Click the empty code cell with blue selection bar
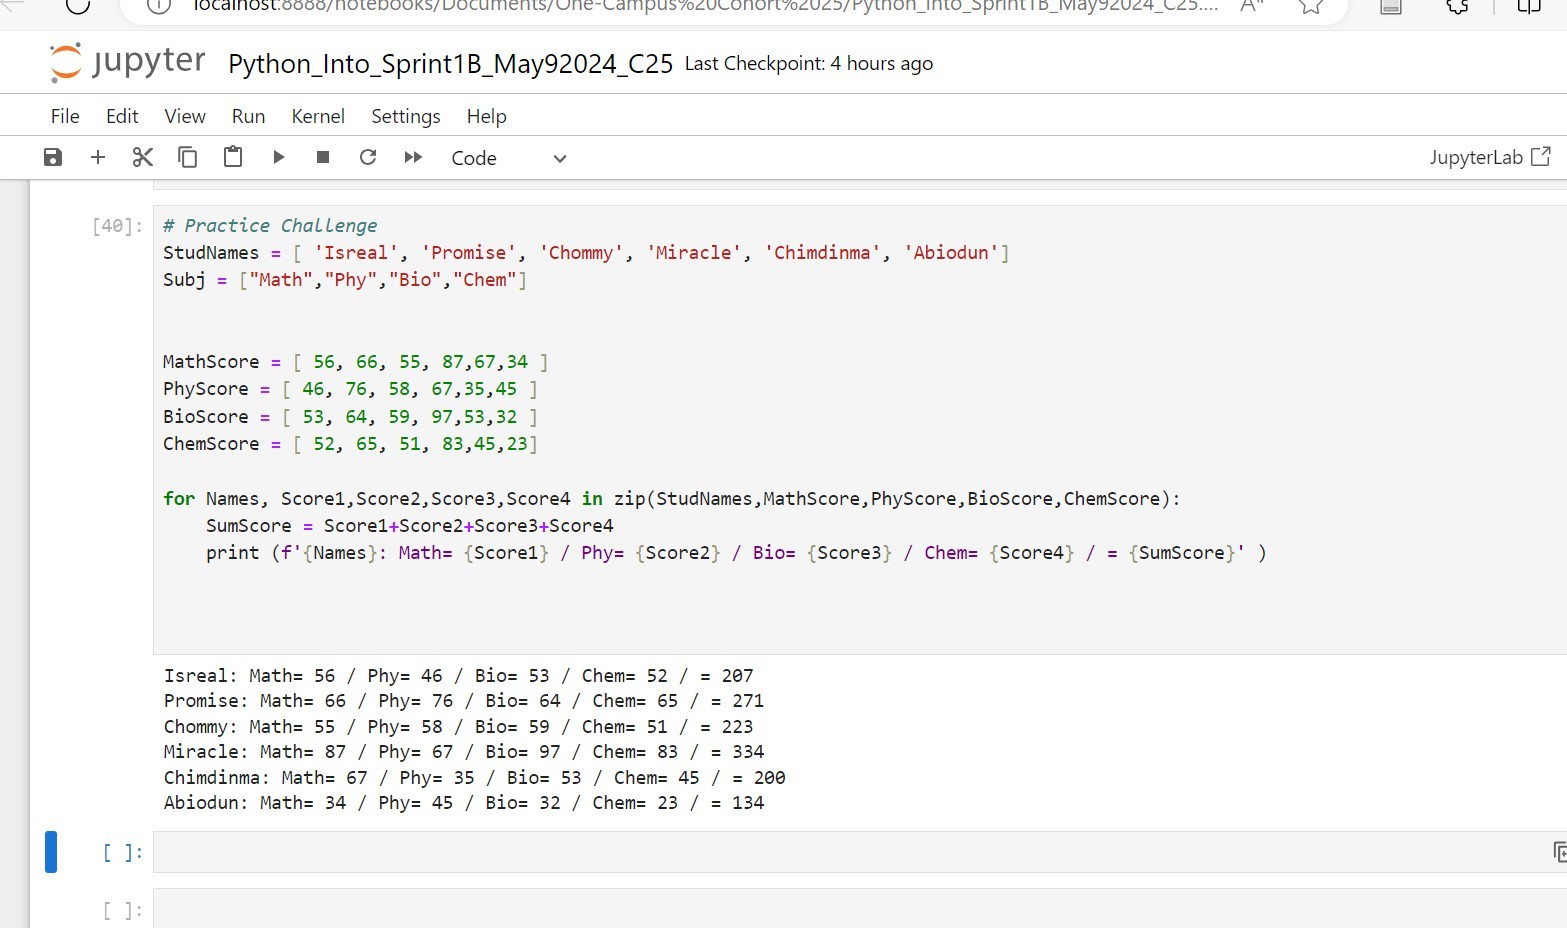Screen dimensions: 1567x928 click(x=860, y=852)
